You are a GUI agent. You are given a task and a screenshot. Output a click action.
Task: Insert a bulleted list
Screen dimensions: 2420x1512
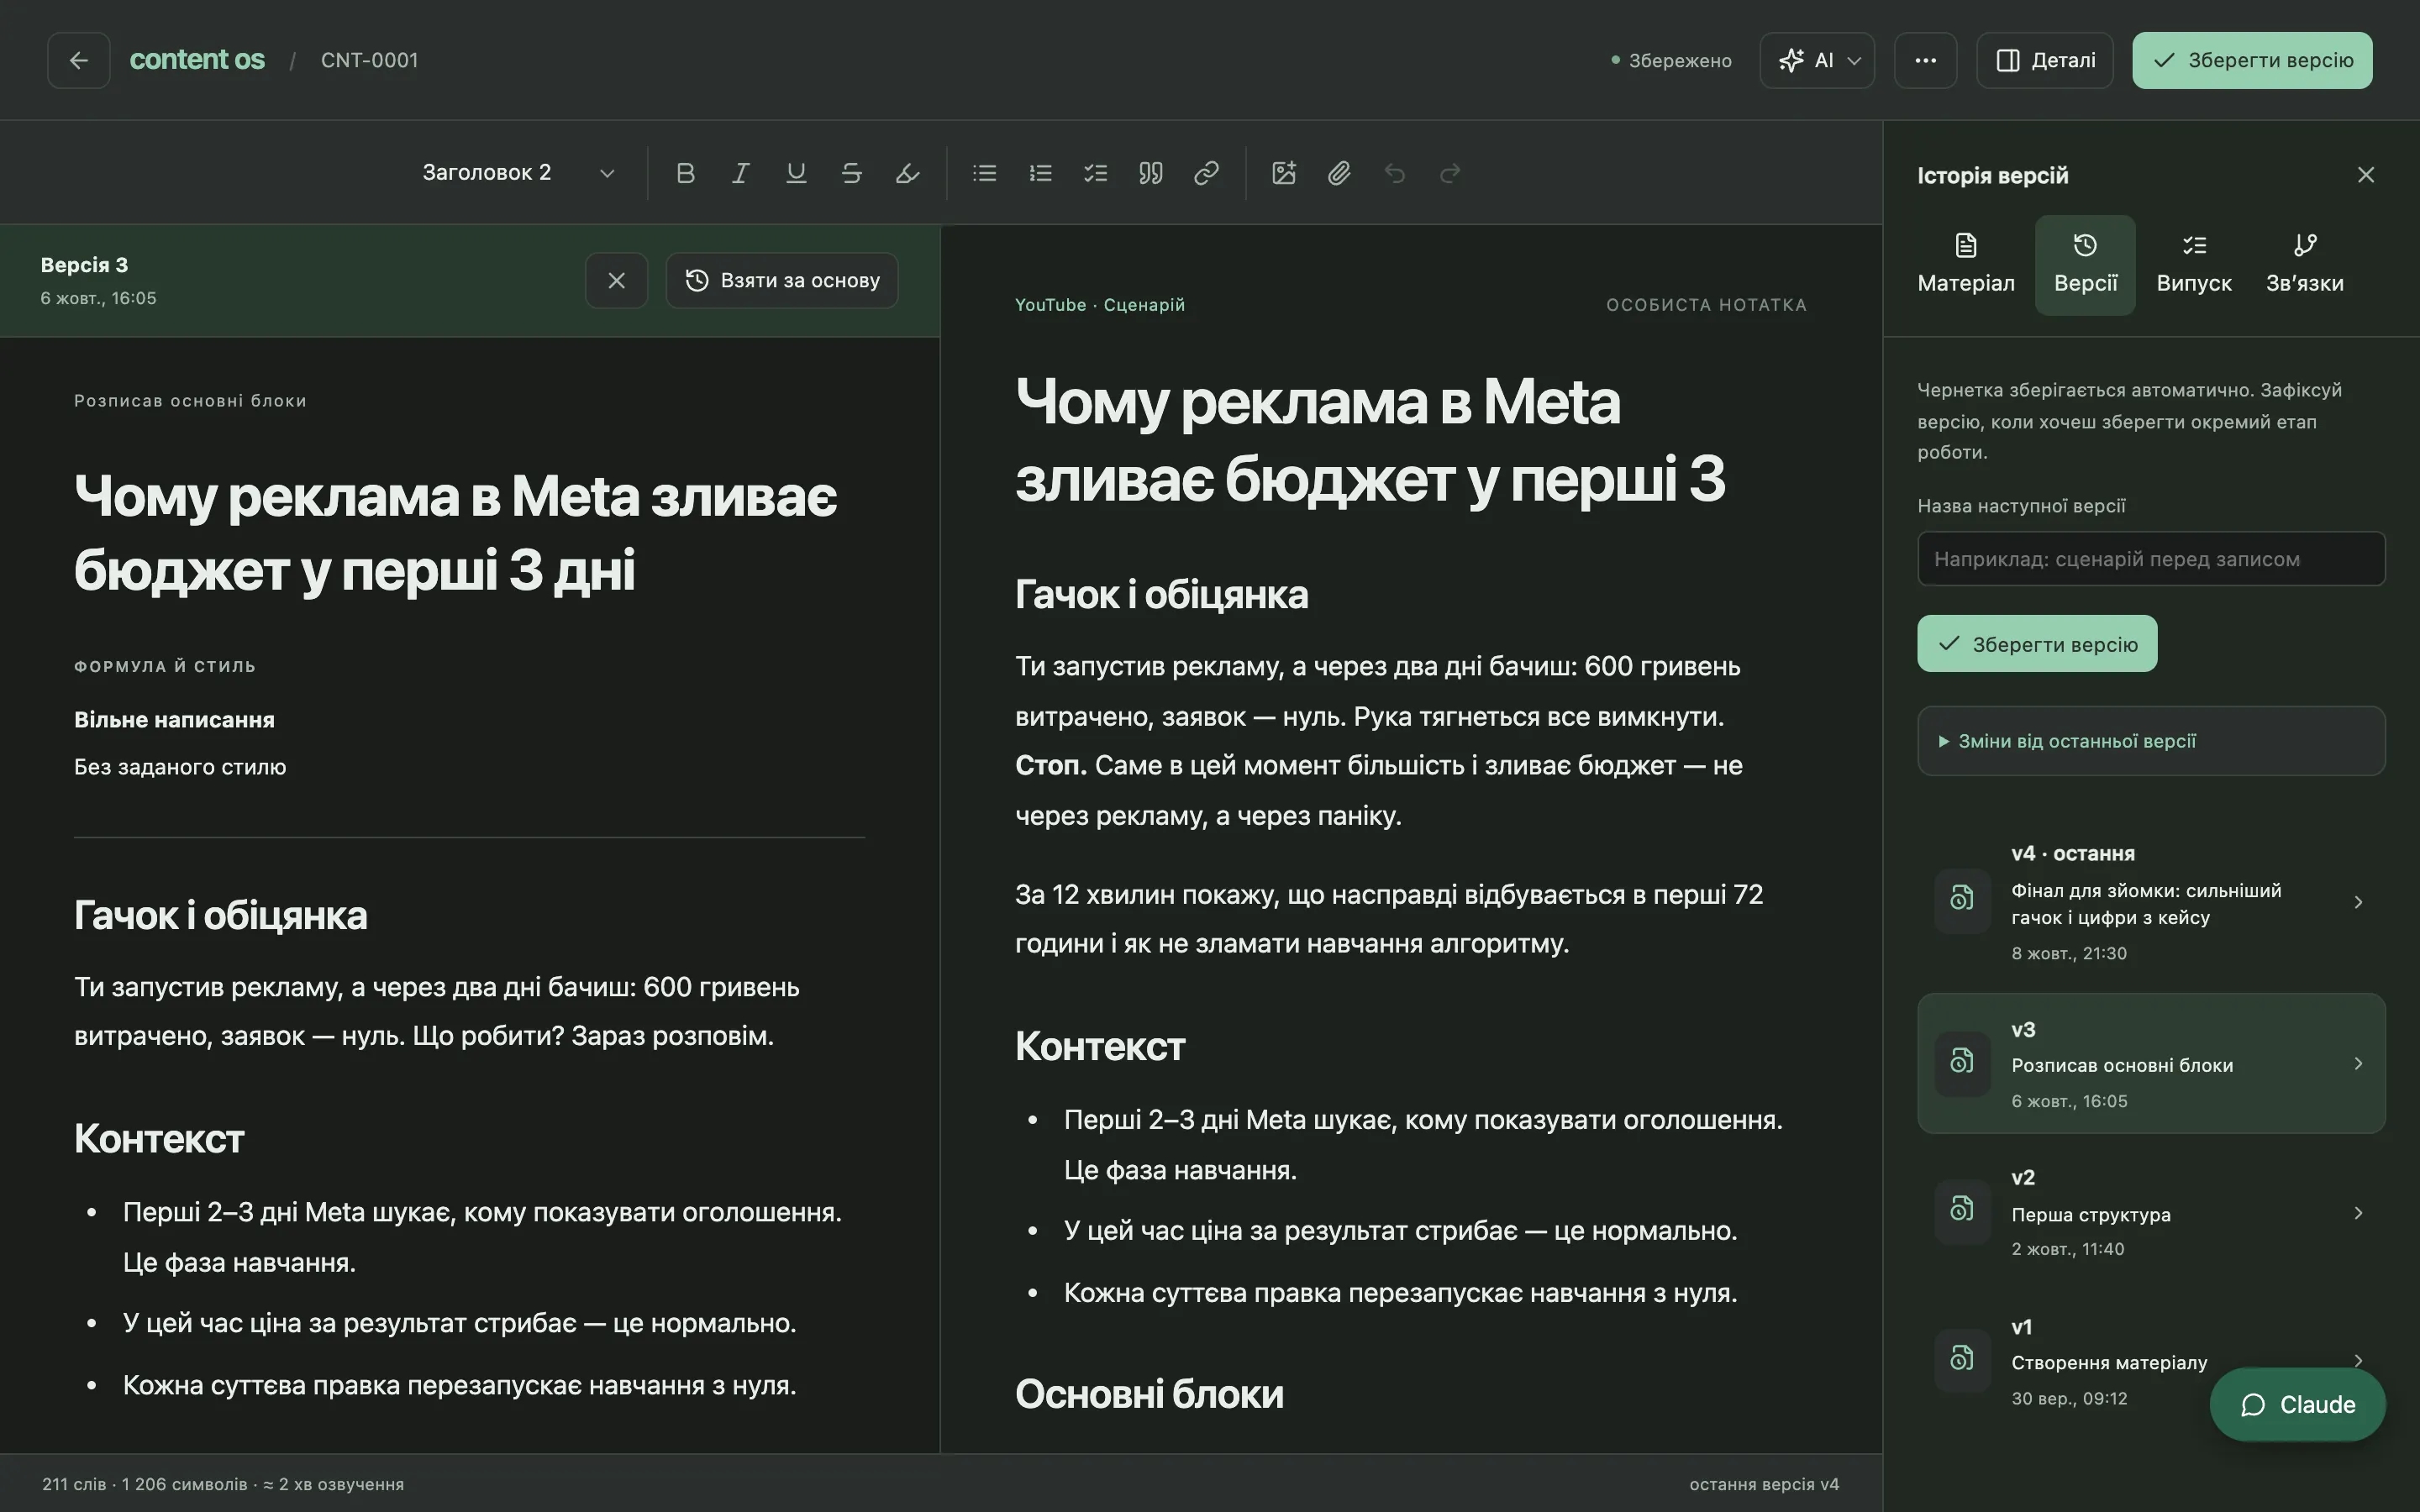[984, 173]
